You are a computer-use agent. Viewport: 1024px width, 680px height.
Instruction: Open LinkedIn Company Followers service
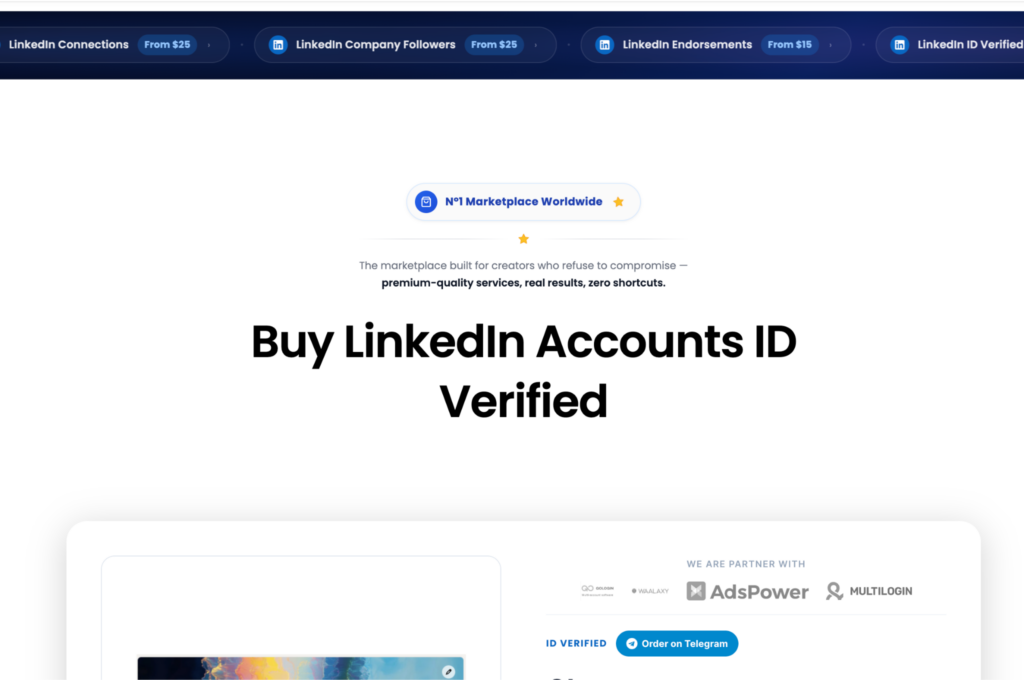click(x=376, y=45)
